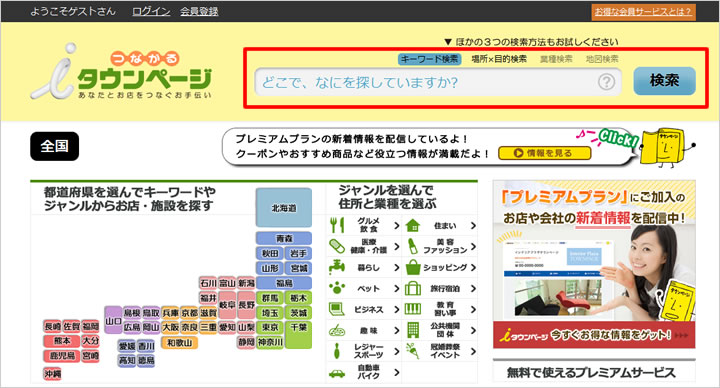Switch to the 場所×目的検索 tab
This screenshot has height=388, width=720.
coord(499,59)
